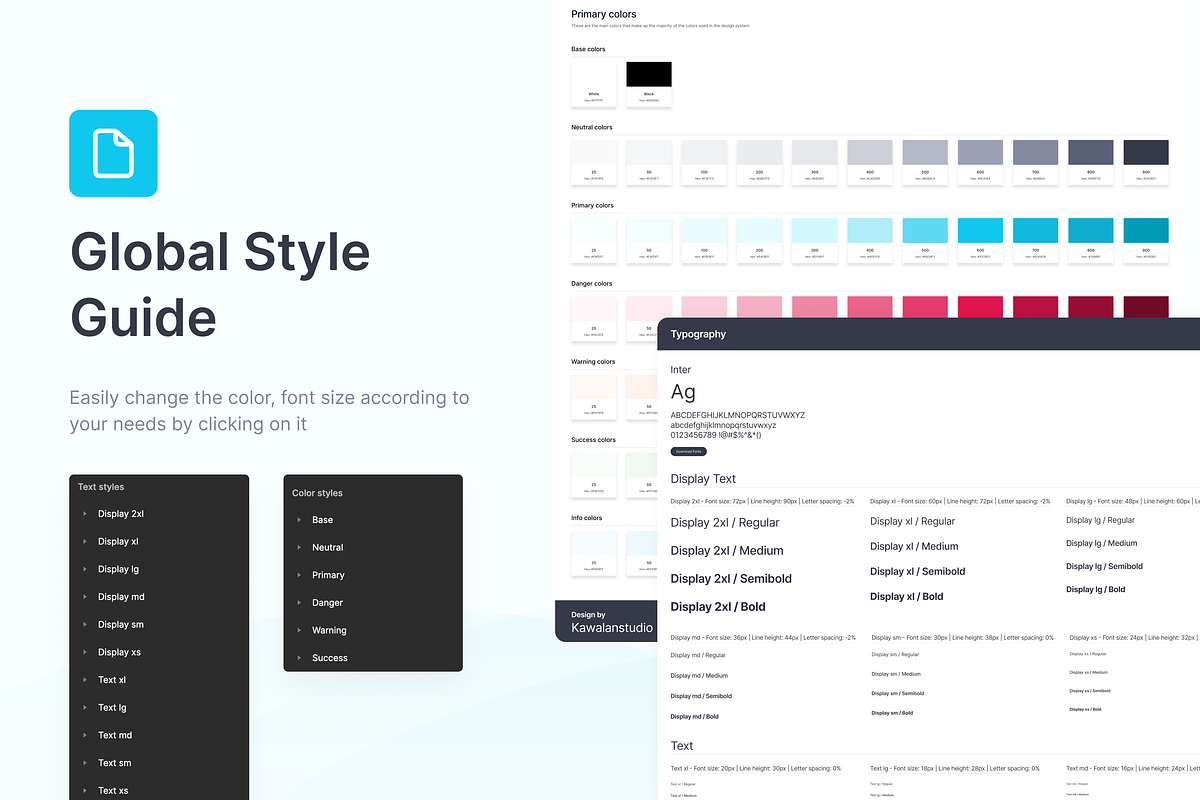Expand the Base color style group
Viewport: 1200px width, 800px height.
click(x=299, y=520)
